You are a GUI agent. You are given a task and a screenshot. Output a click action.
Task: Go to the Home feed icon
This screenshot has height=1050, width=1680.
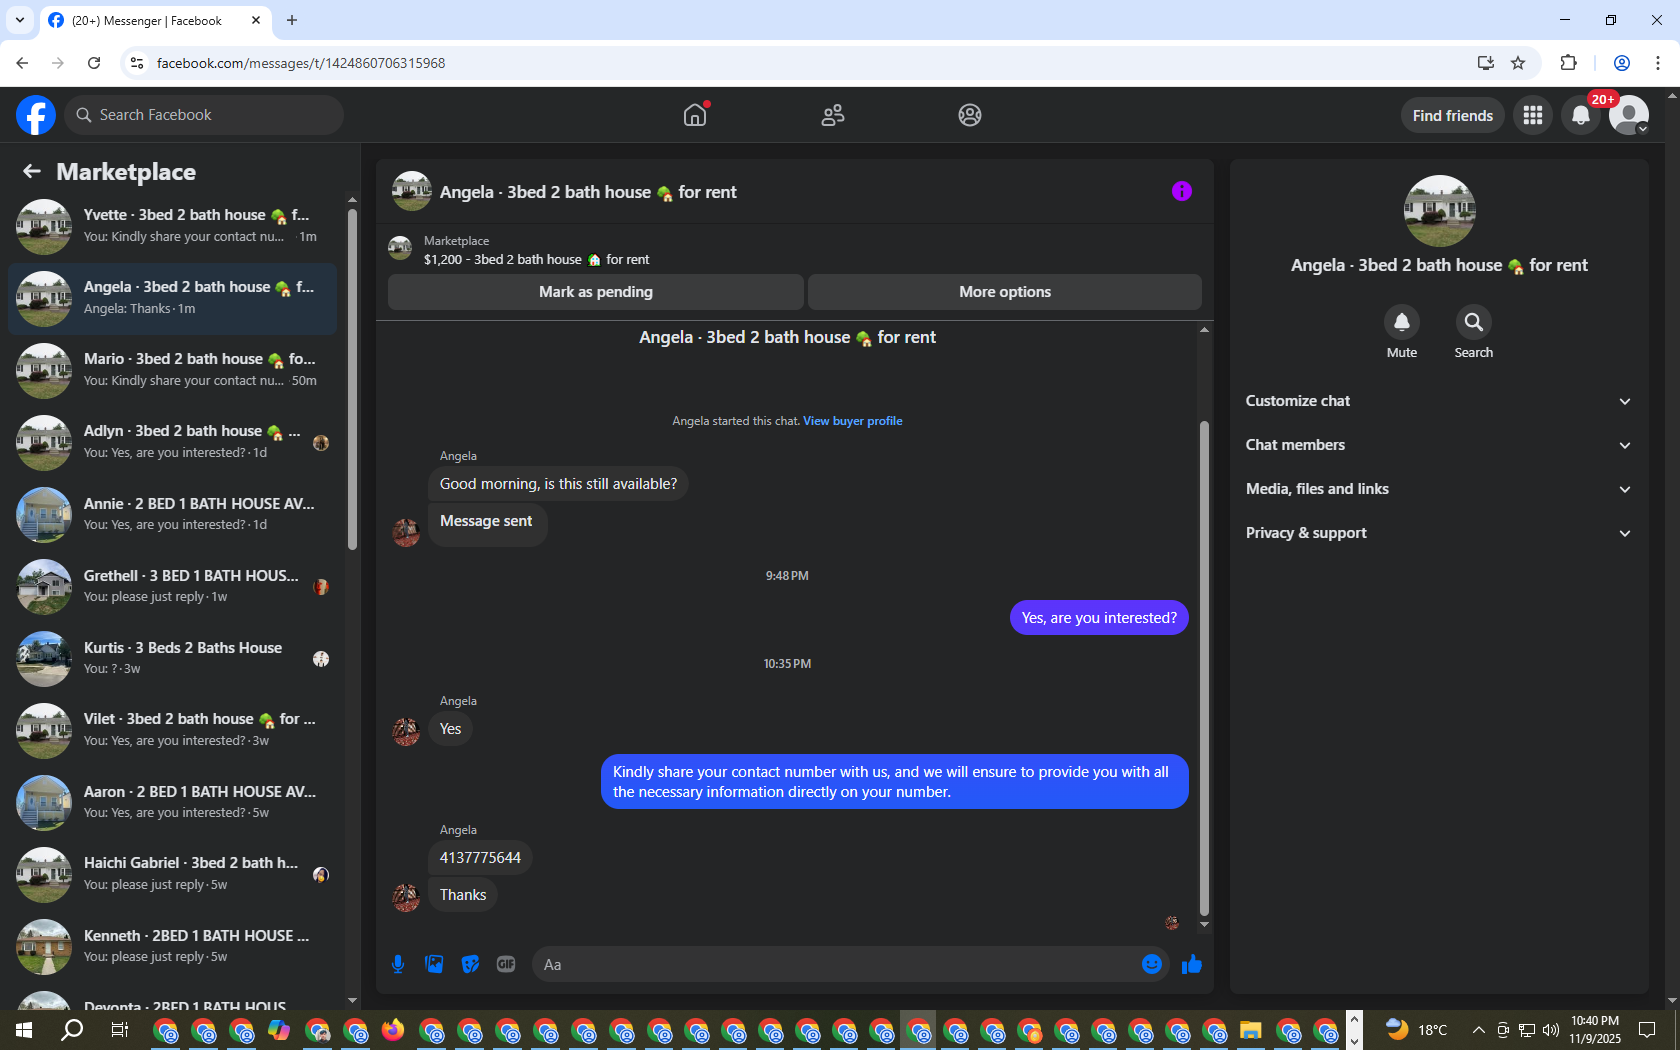pos(695,115)
